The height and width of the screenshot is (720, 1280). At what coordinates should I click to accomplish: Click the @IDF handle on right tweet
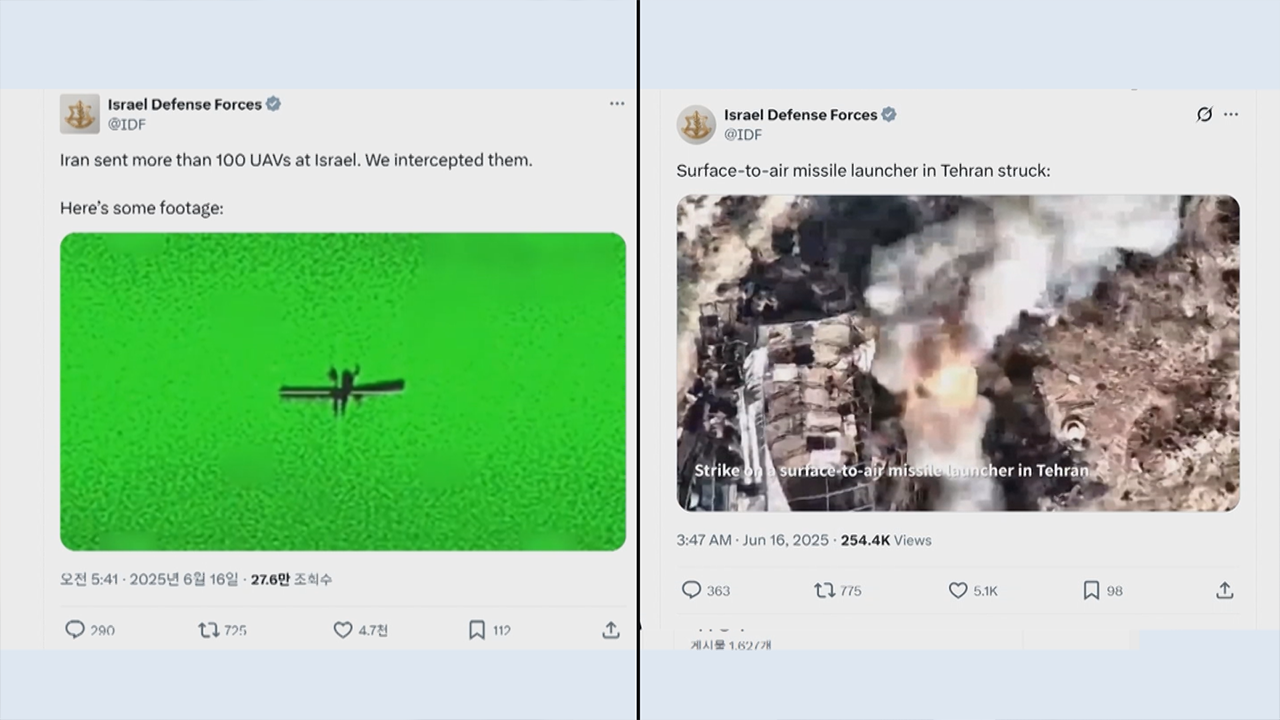point(743,134)
